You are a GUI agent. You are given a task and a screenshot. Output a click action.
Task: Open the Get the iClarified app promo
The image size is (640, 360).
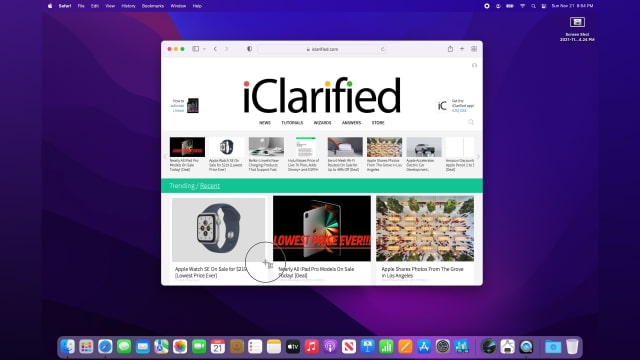click(x=455, y=106)
